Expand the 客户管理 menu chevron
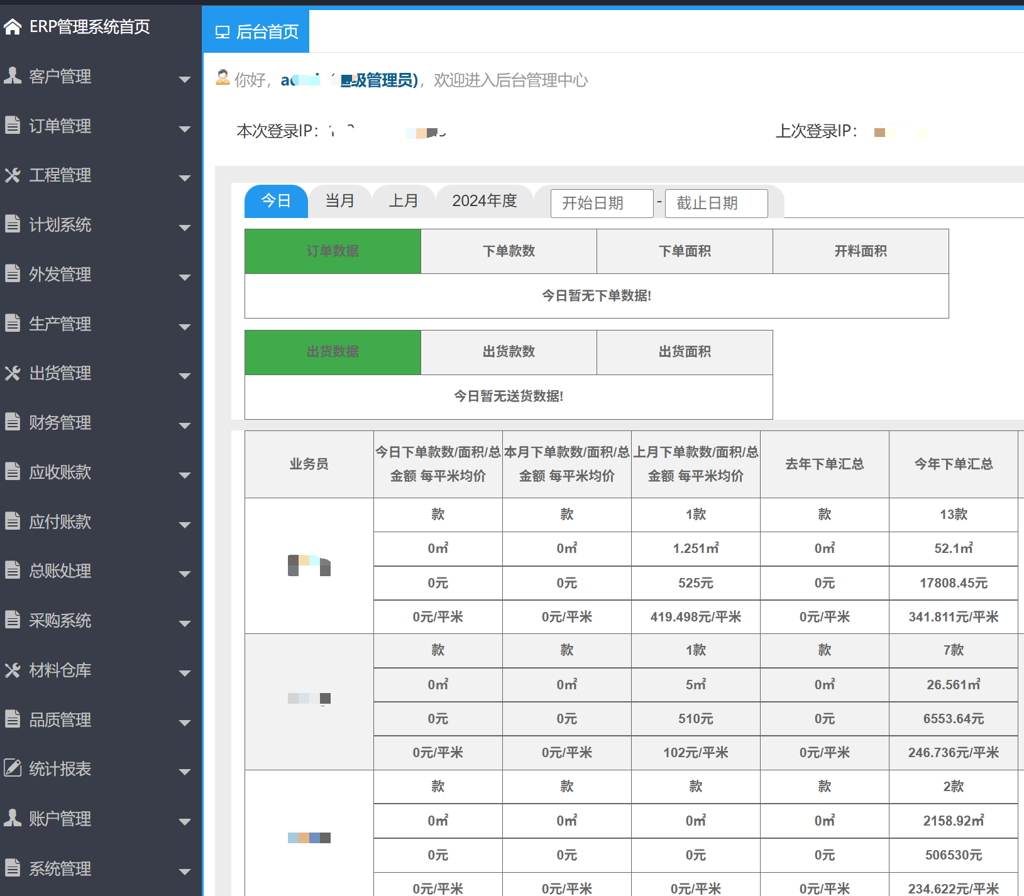 (185, 78)
